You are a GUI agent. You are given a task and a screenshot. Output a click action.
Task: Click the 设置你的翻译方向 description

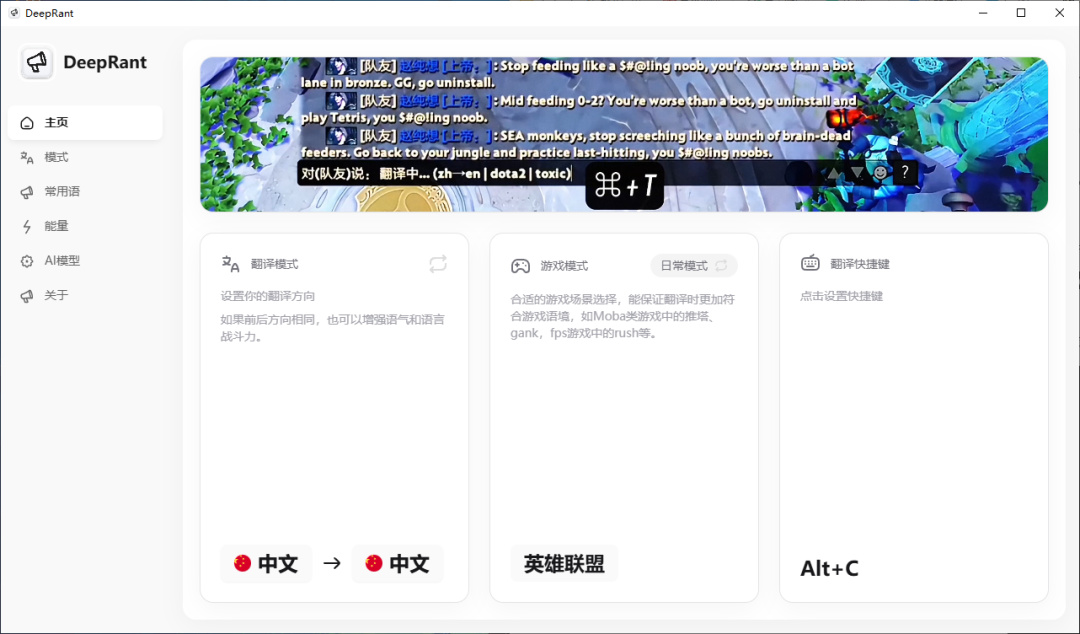(x=268, y=296)
